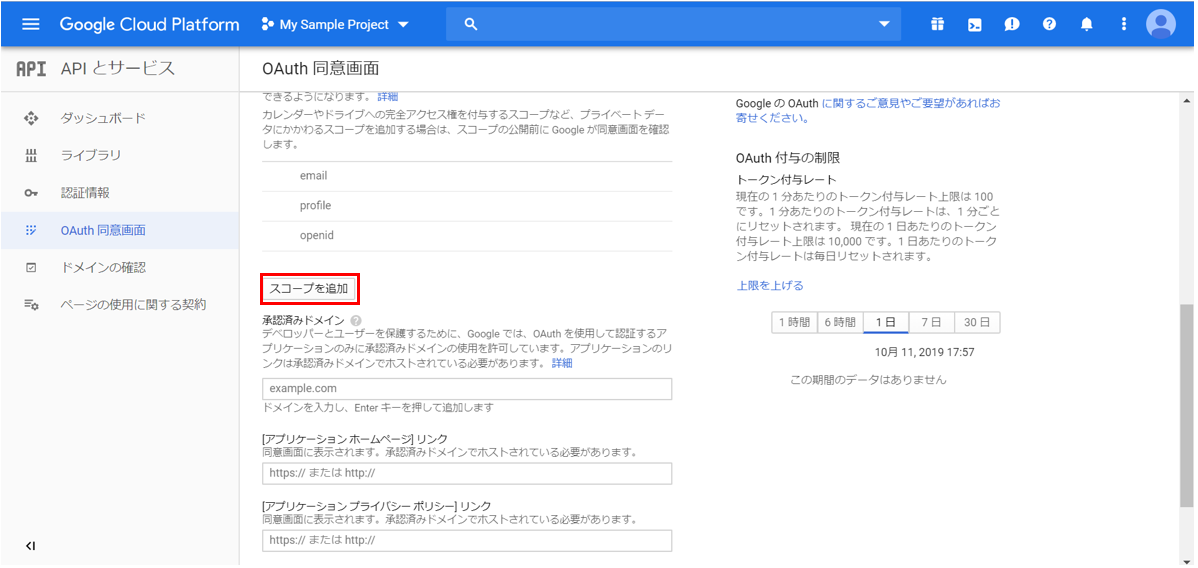Focus the top search bar
Image resolution: width=1198 pixels, height=568 pixels.
[x=673, y=24]
